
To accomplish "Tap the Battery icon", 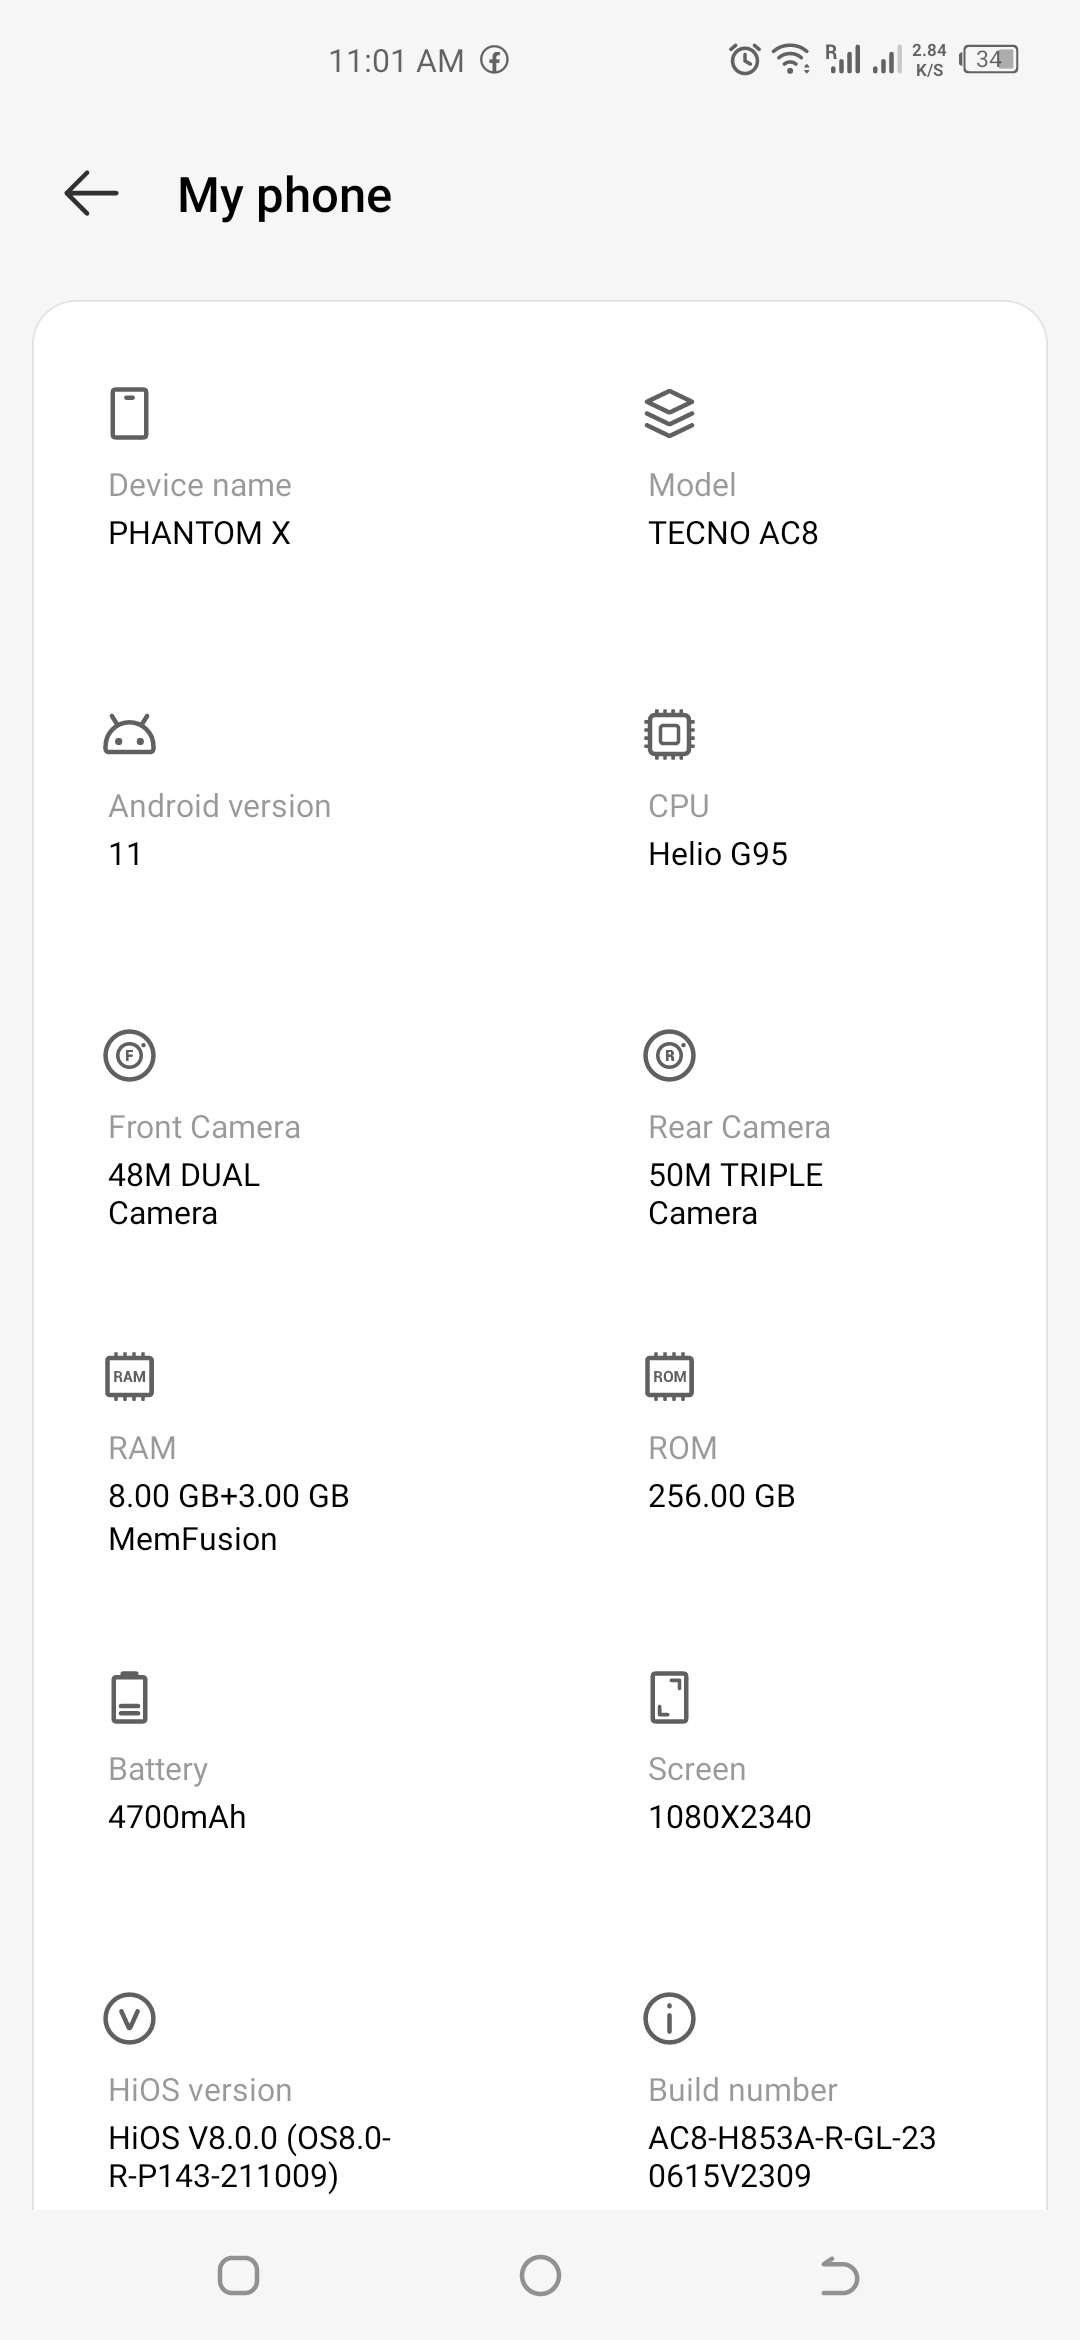I will (129, 1697).
